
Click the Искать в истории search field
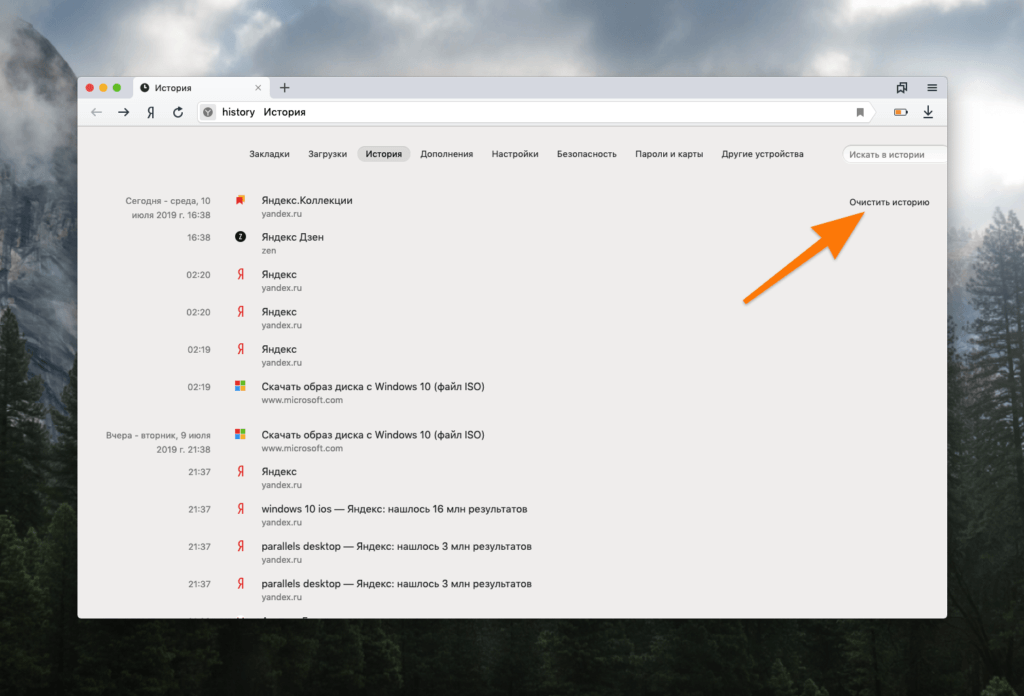pos(894,154)
